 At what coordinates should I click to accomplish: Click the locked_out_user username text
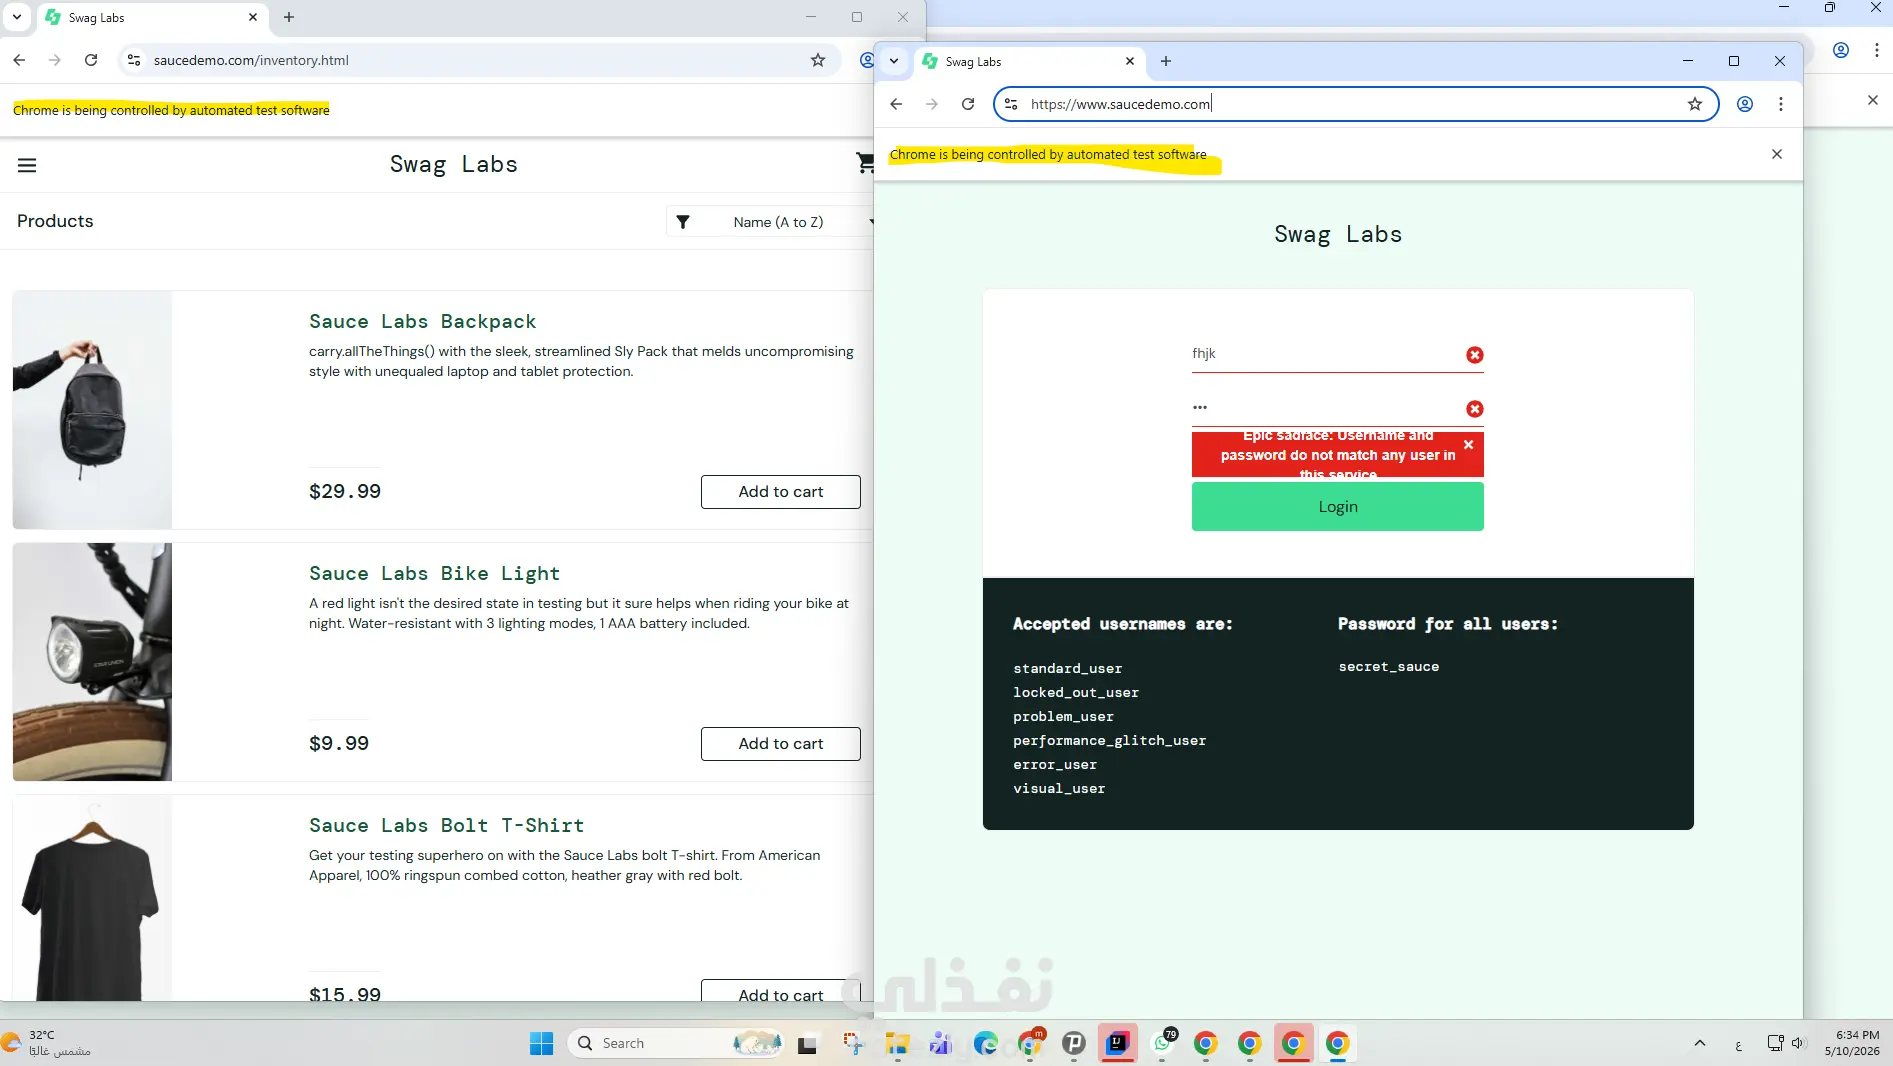tap(1076, 693)
